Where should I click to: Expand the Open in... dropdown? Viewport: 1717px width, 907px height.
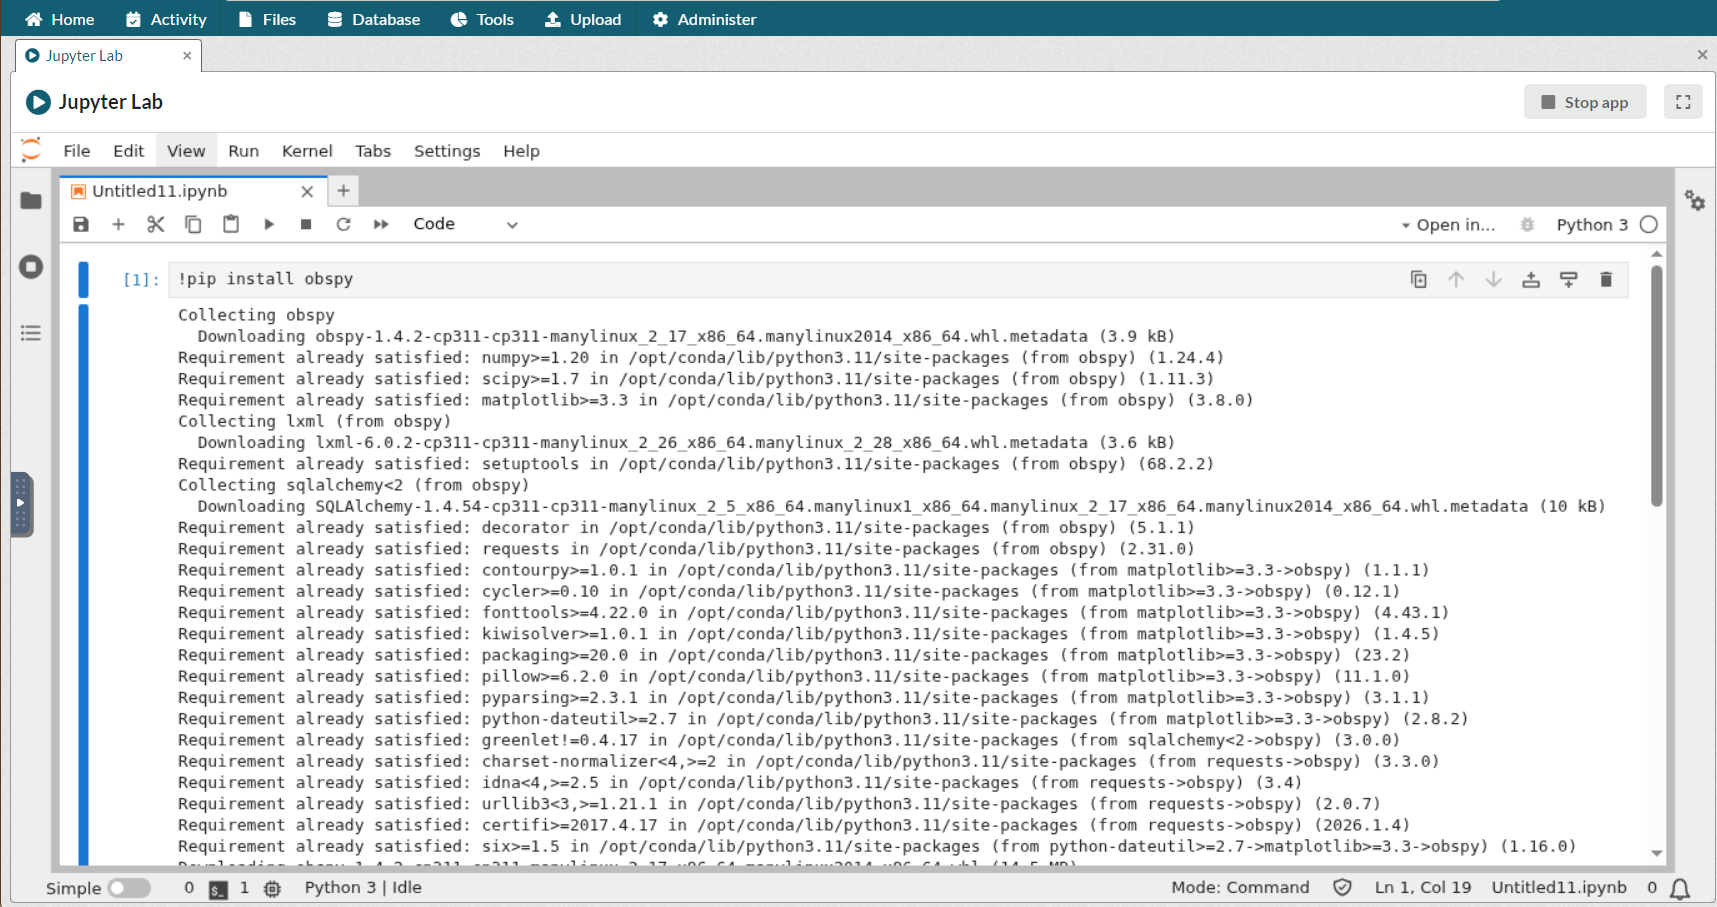click(1448, 225)
